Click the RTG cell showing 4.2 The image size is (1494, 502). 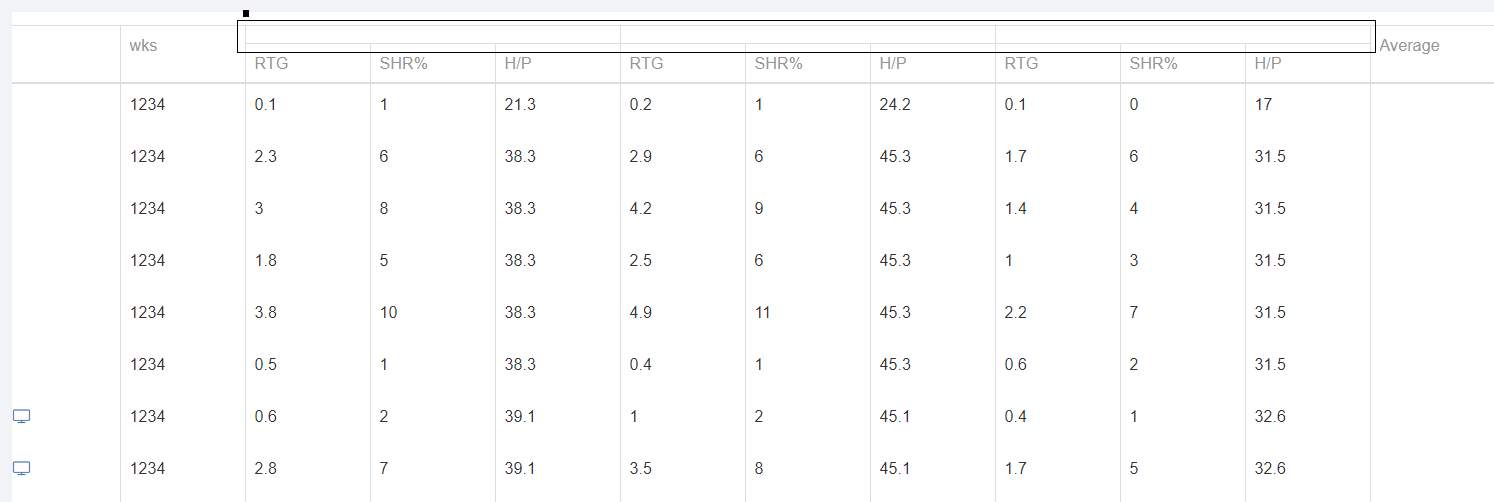(x=683, y=208)
